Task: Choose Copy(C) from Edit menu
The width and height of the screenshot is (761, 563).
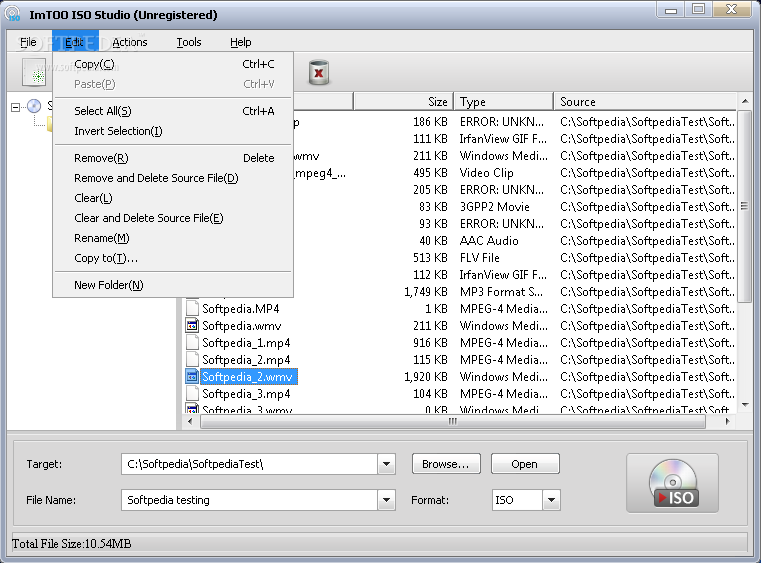Action: pyautogui.click(x=173, y=64)
